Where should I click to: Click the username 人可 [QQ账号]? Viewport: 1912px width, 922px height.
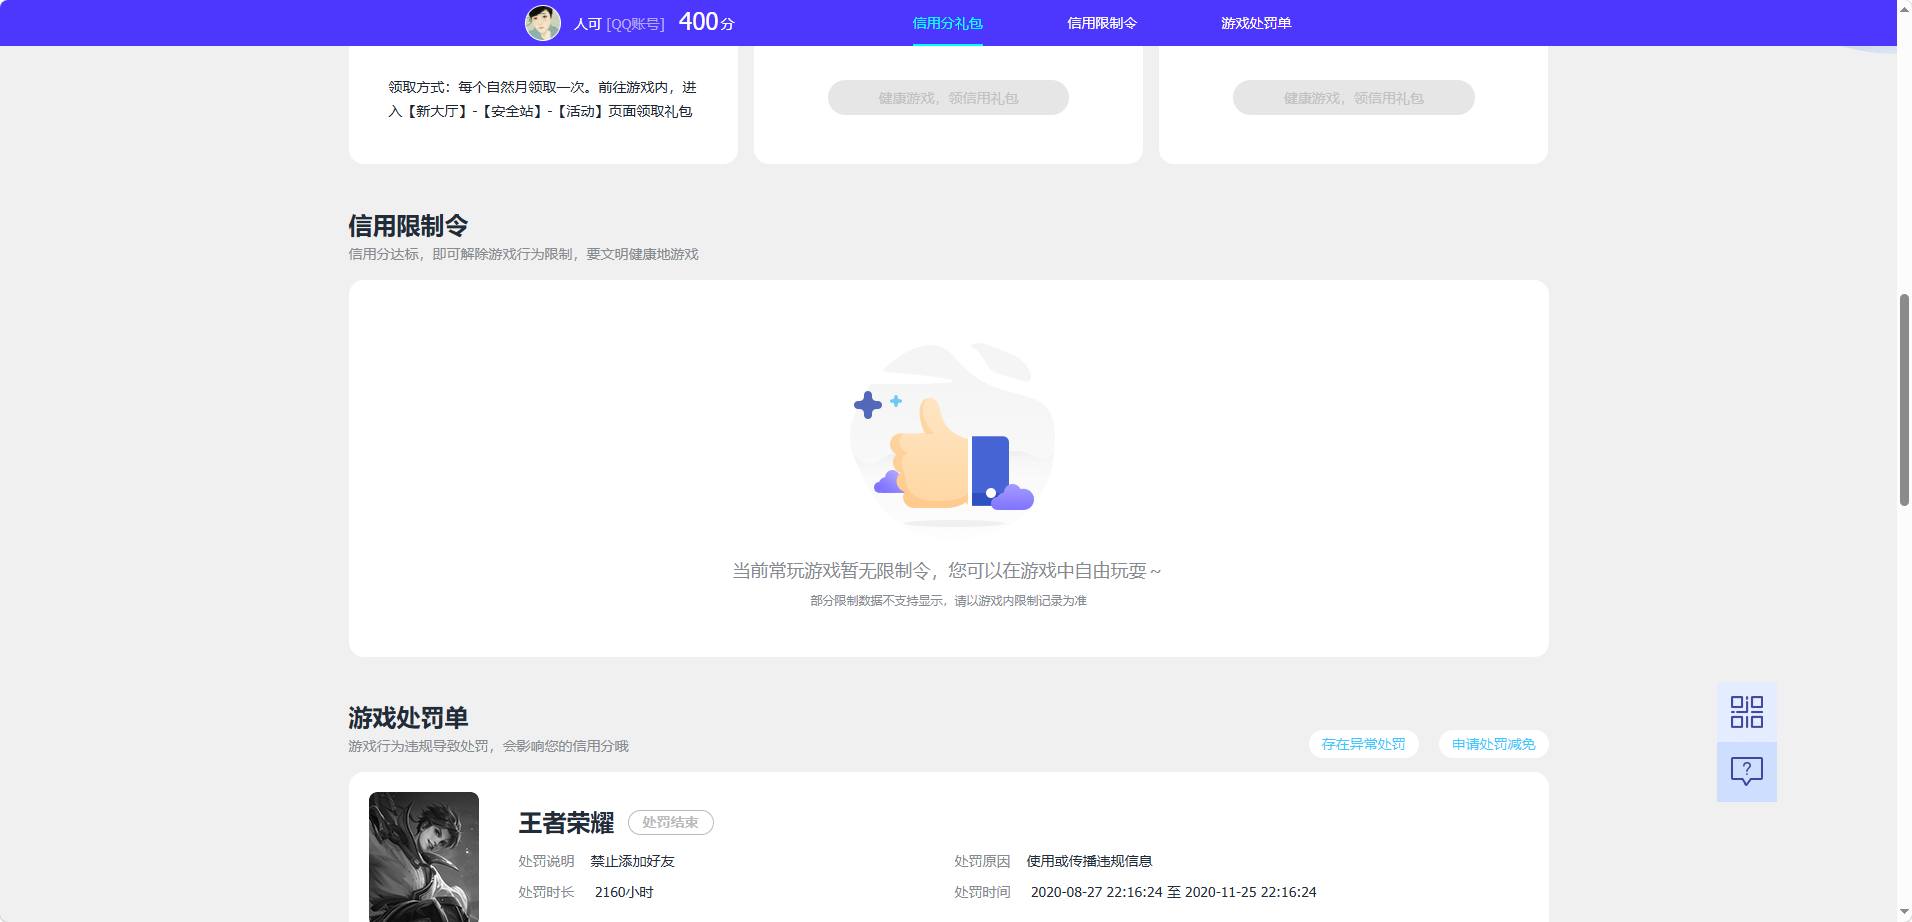point(619,23)
